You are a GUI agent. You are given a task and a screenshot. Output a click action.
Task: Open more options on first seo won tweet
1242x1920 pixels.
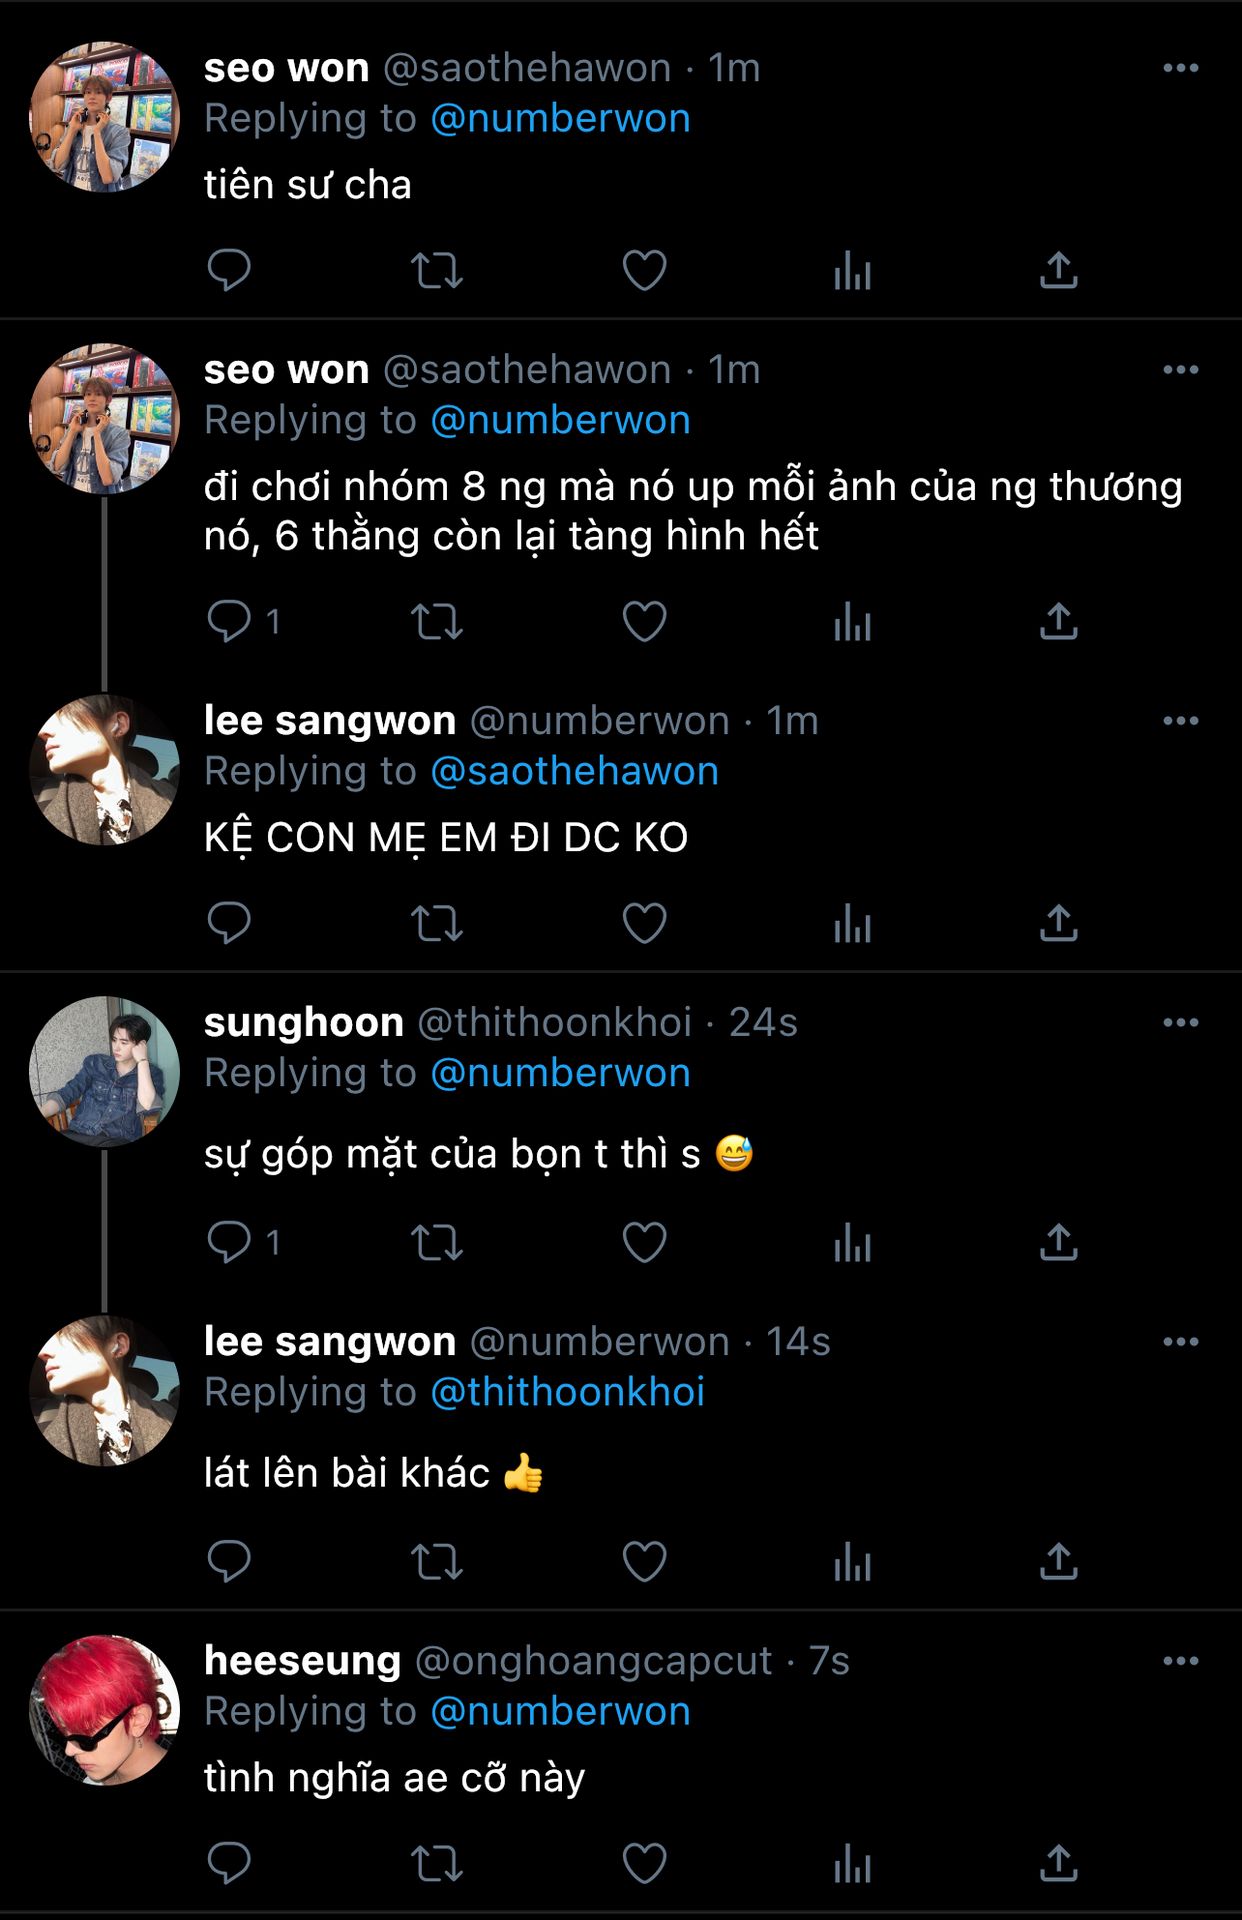click(x=1180, y=68)
